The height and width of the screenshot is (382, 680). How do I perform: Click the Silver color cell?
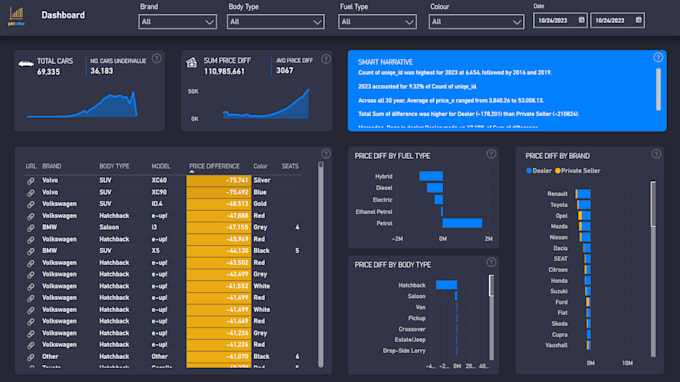pos(262,180)
